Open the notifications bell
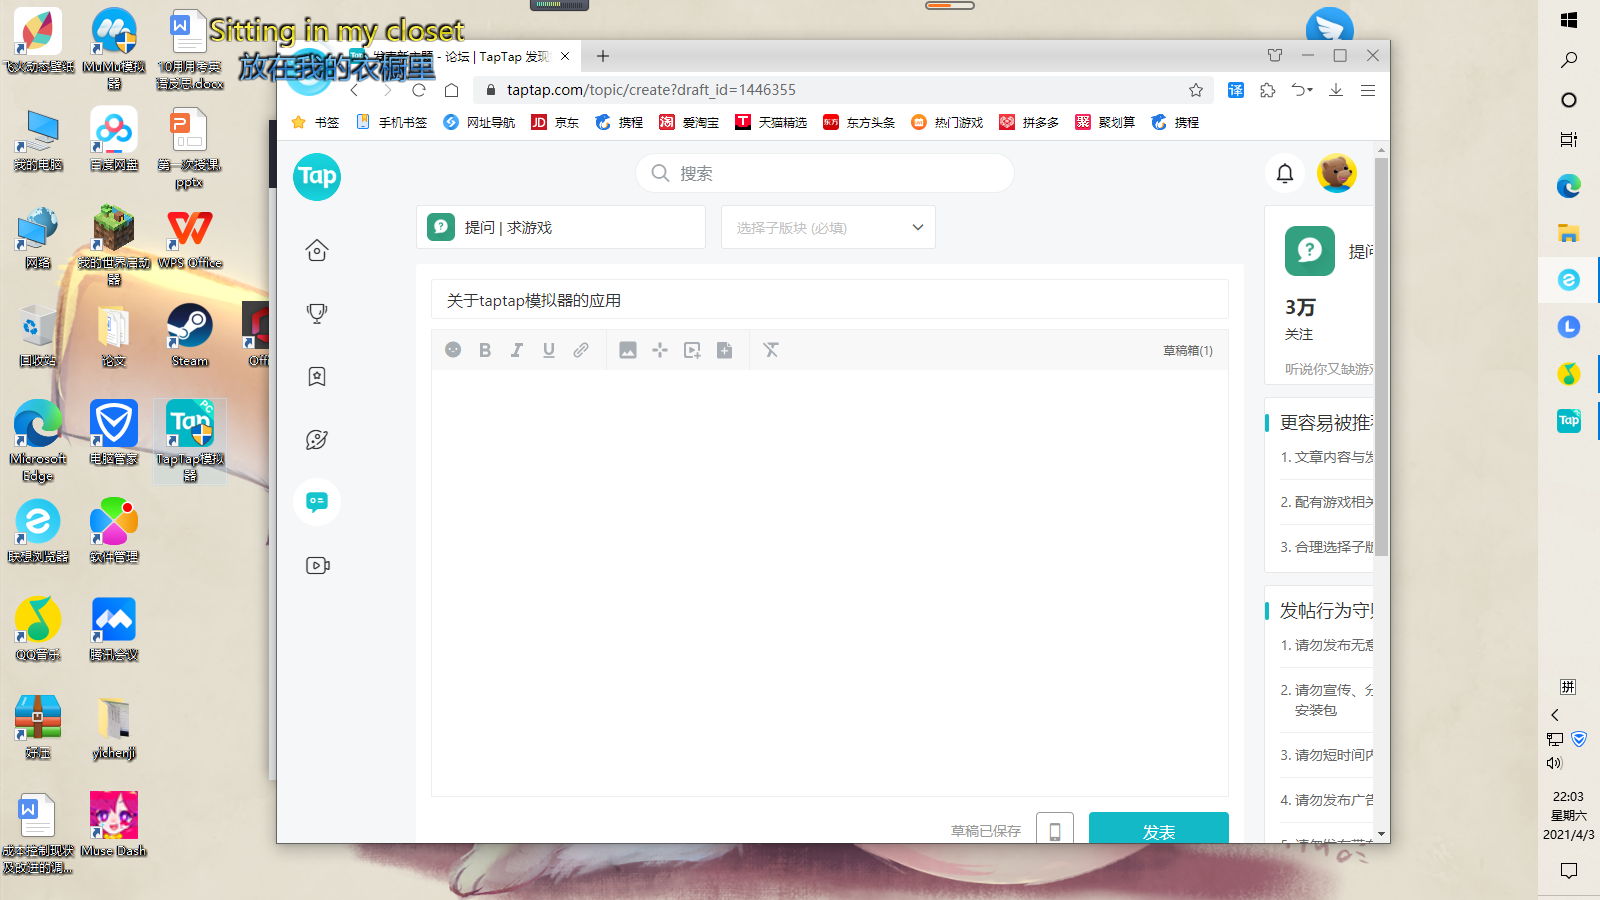 (1285, 173)
